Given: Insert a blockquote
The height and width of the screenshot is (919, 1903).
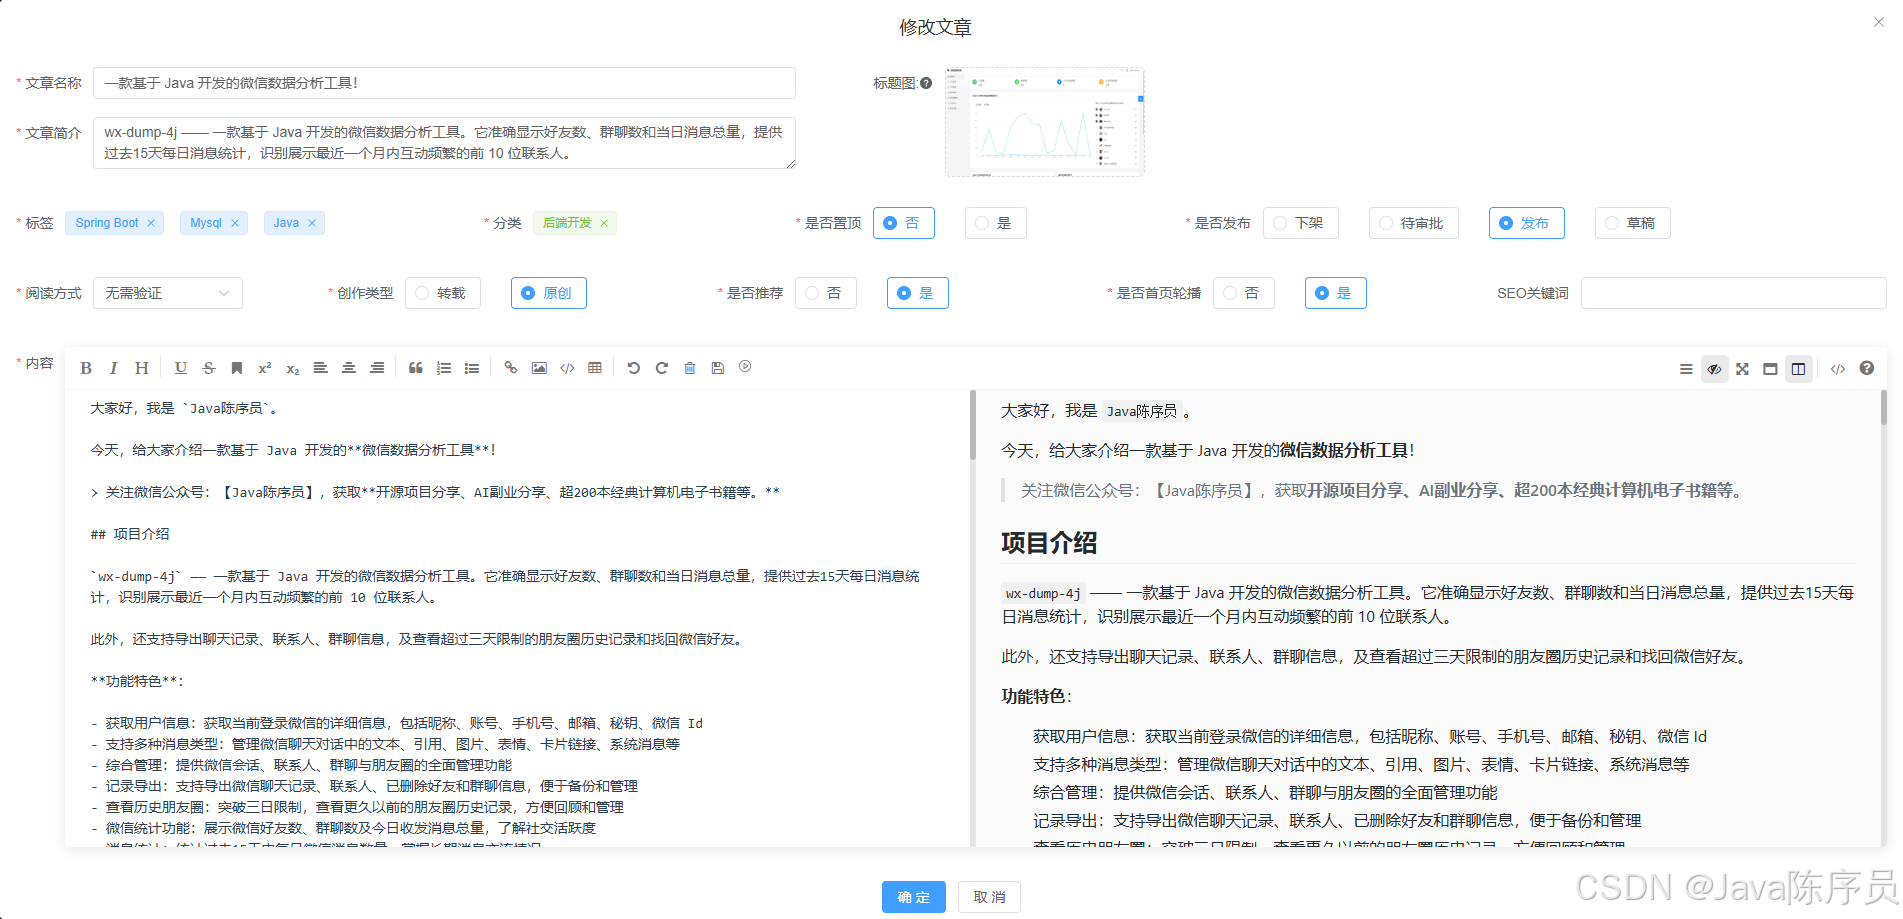Looking at the screenshot, I should 415,368.
